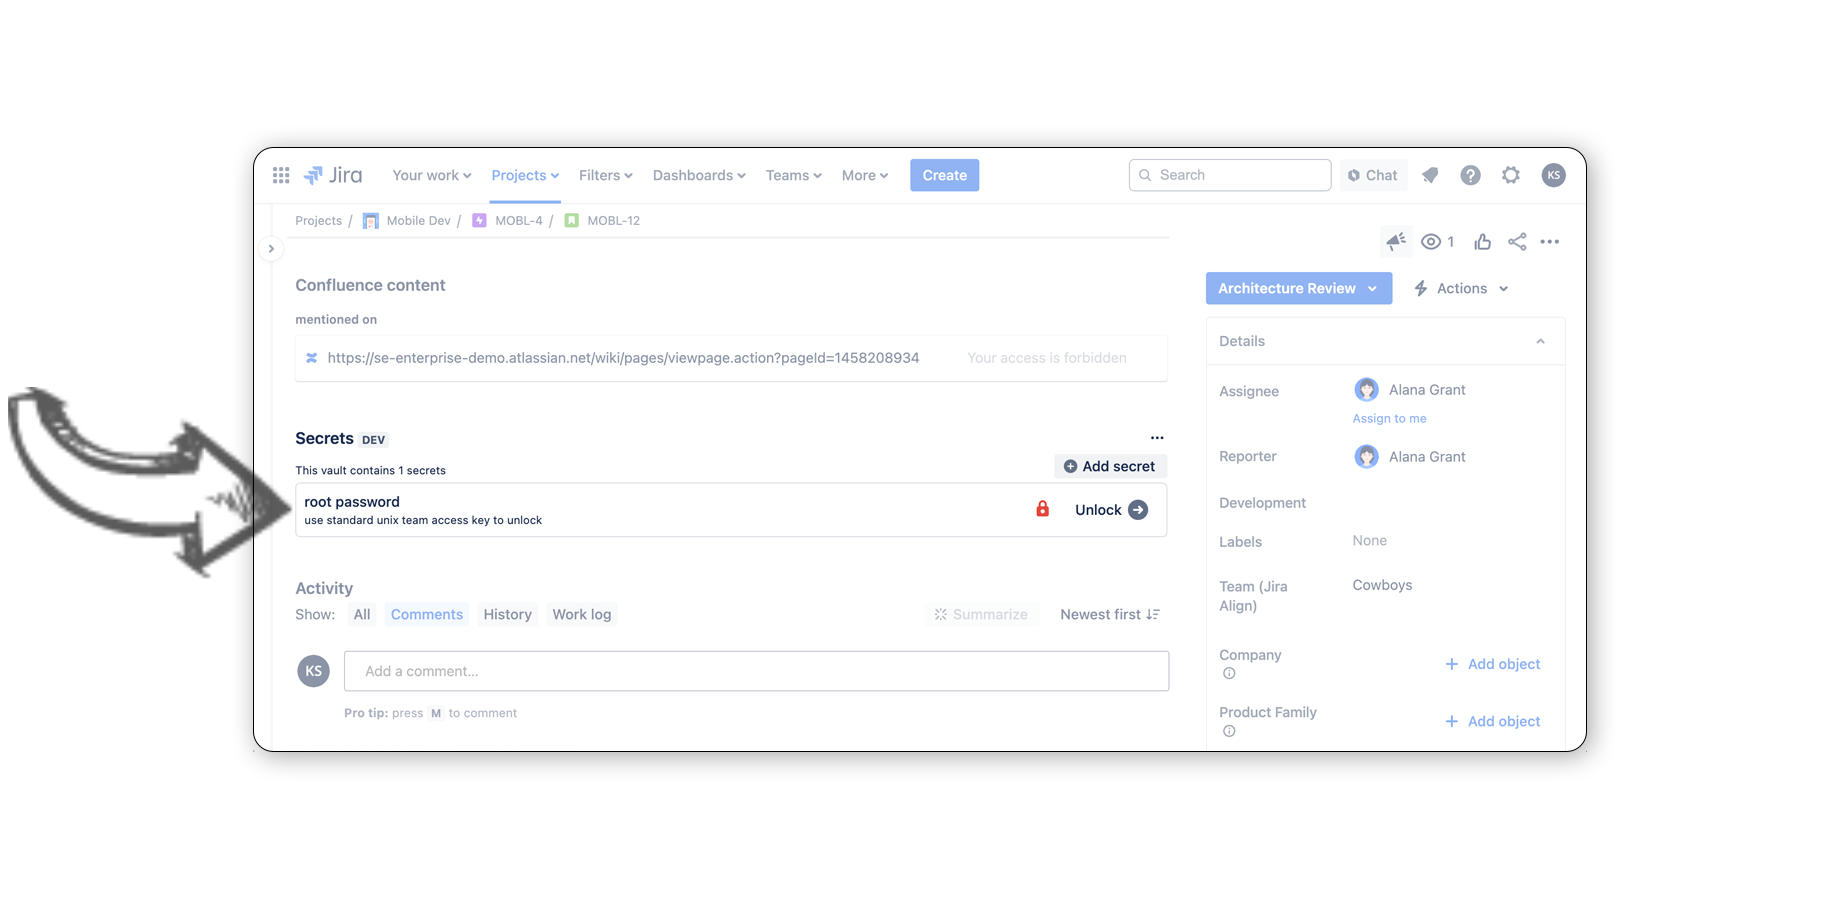The image size is (1840, 900).
Task: Click the Create button
Action: [x=944, y=175]
